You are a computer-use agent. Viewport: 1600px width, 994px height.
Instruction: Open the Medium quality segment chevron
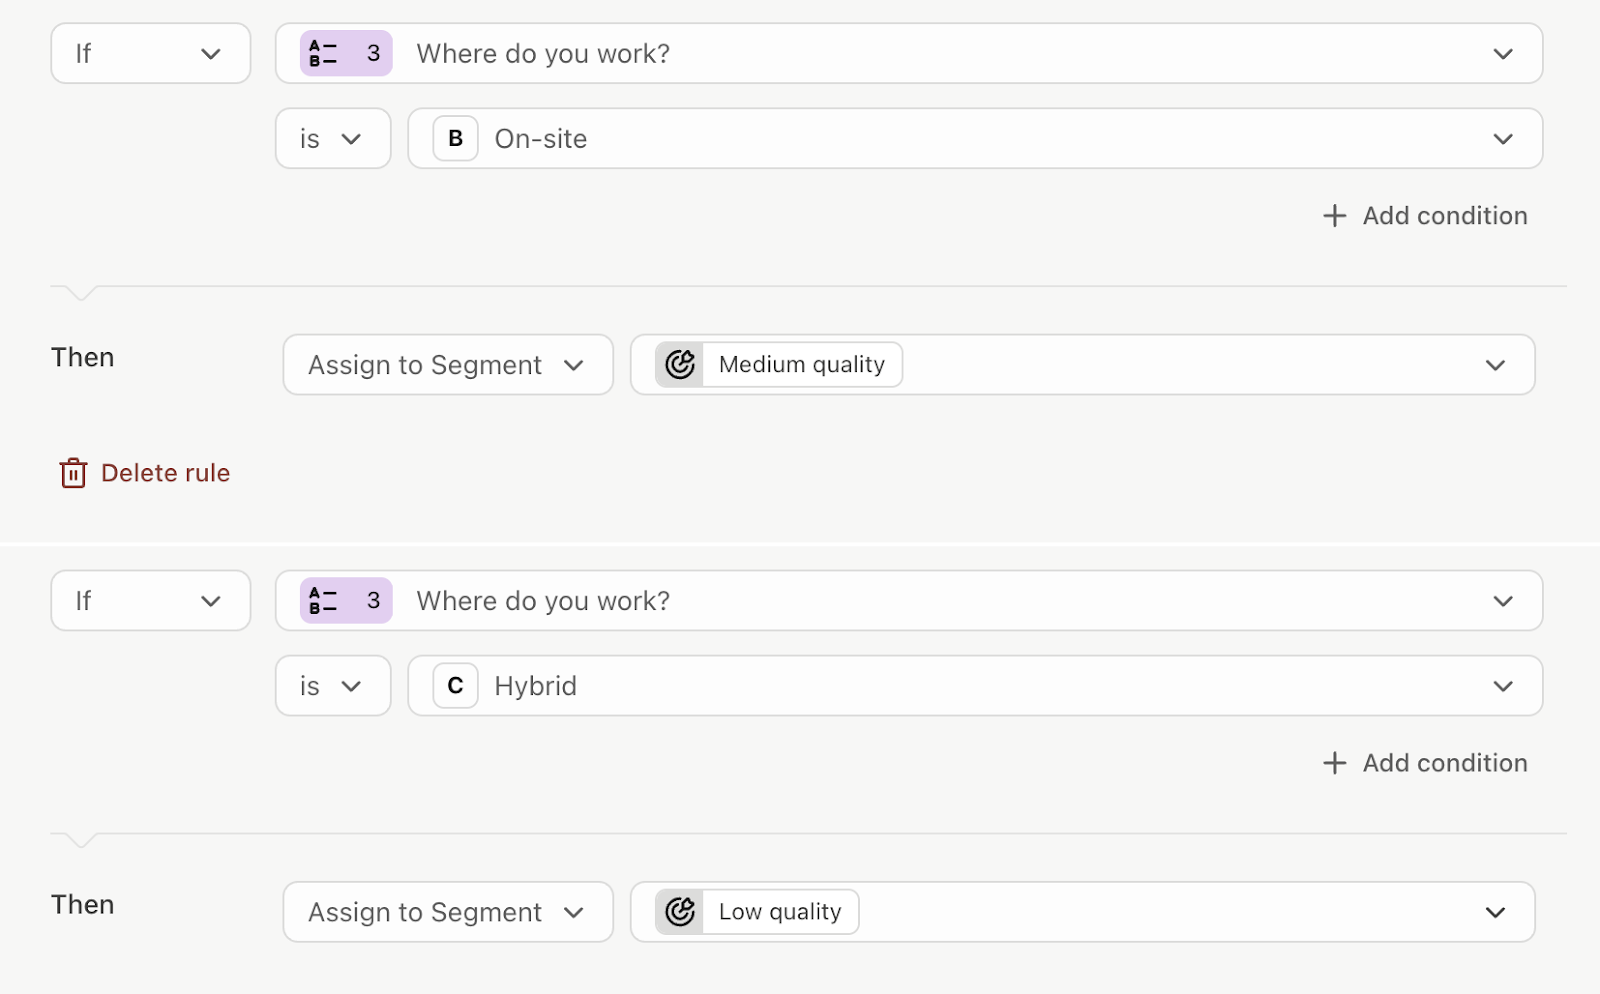click(x=1494, y=365)
